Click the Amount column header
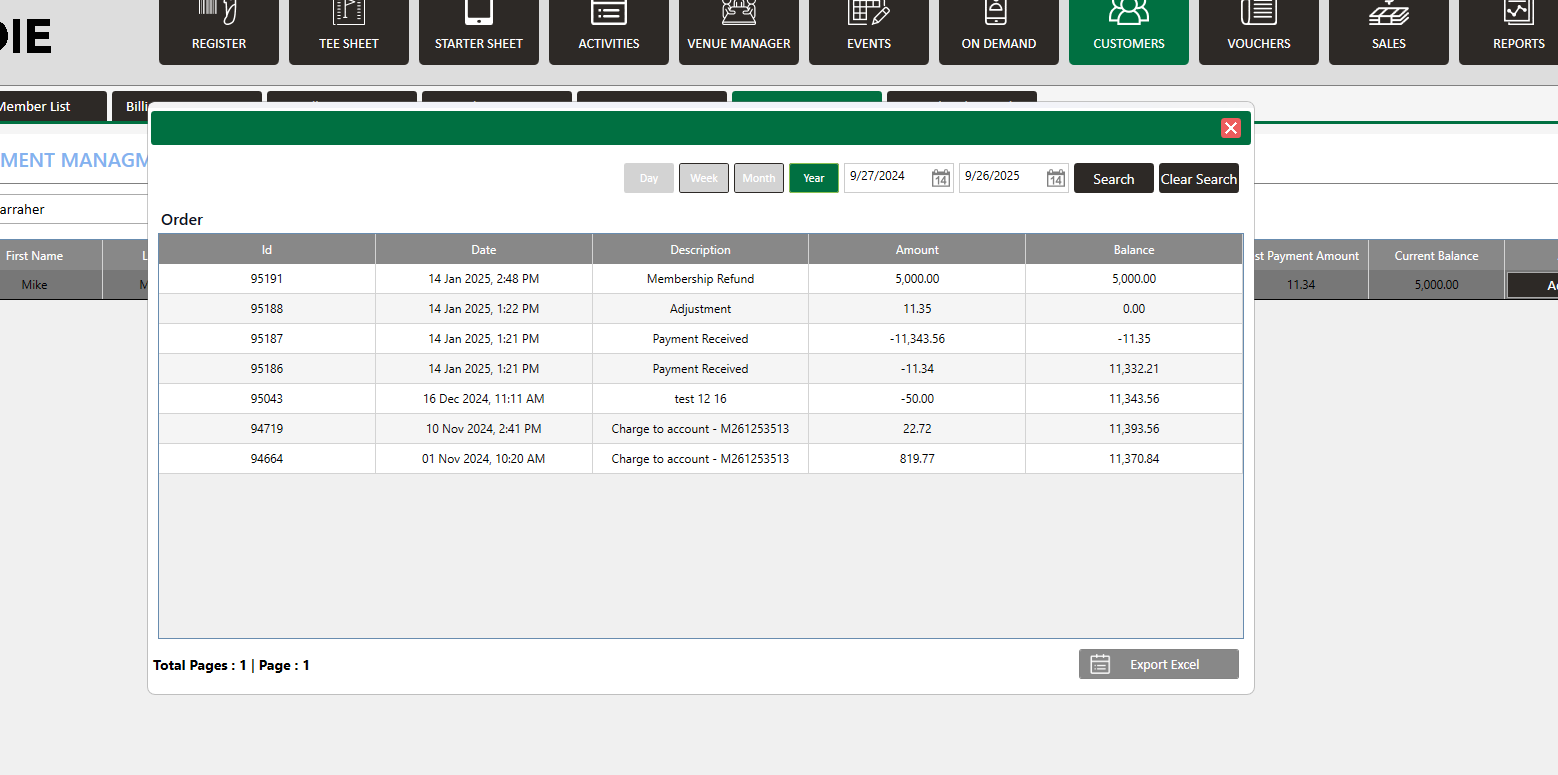This screenshot has height=775, width=1558. [x=917, y=250]
